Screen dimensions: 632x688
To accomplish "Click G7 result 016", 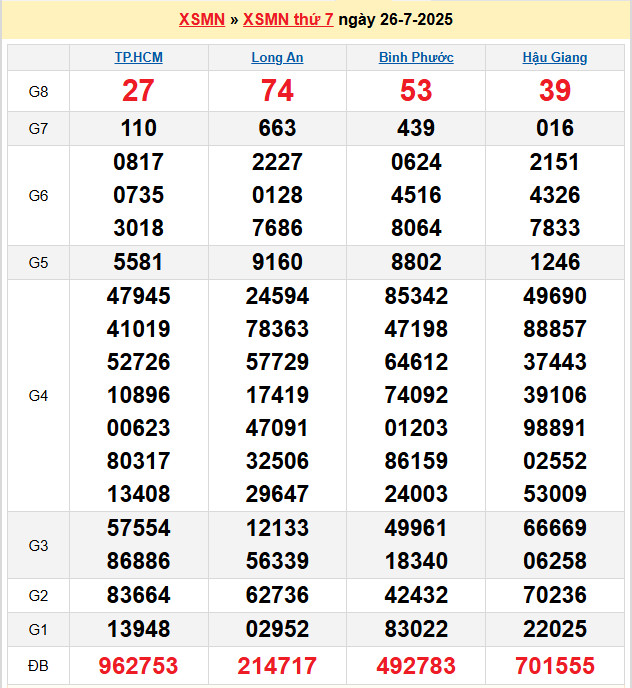I will (555, 128).
